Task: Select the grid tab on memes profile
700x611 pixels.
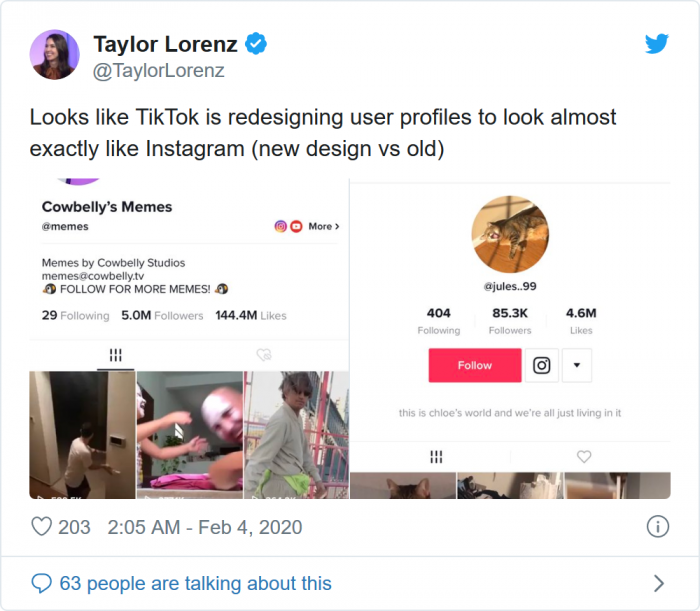Action: 115,354
